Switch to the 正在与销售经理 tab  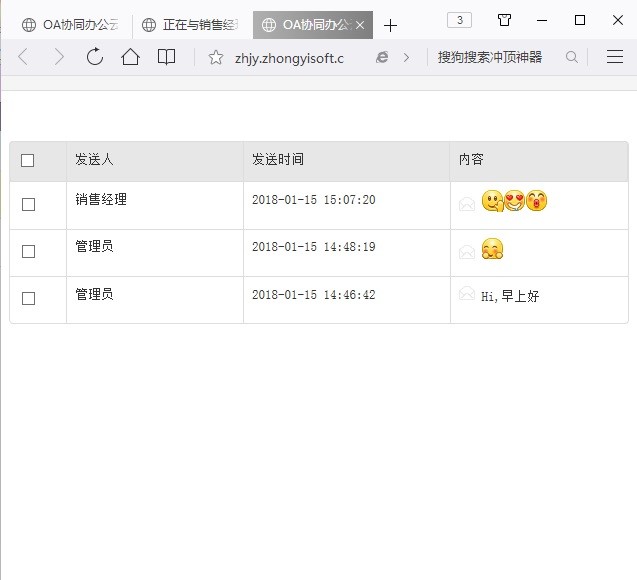coord(191,25)
